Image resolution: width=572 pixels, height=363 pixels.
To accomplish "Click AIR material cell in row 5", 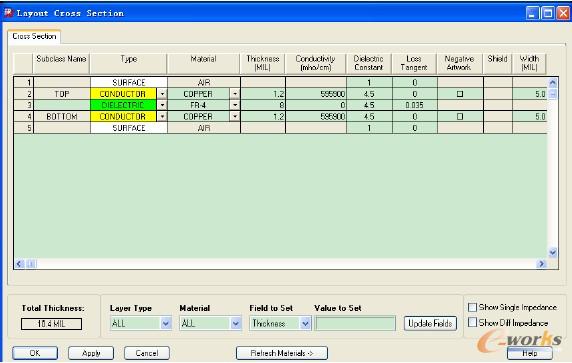I will [204, 128].
